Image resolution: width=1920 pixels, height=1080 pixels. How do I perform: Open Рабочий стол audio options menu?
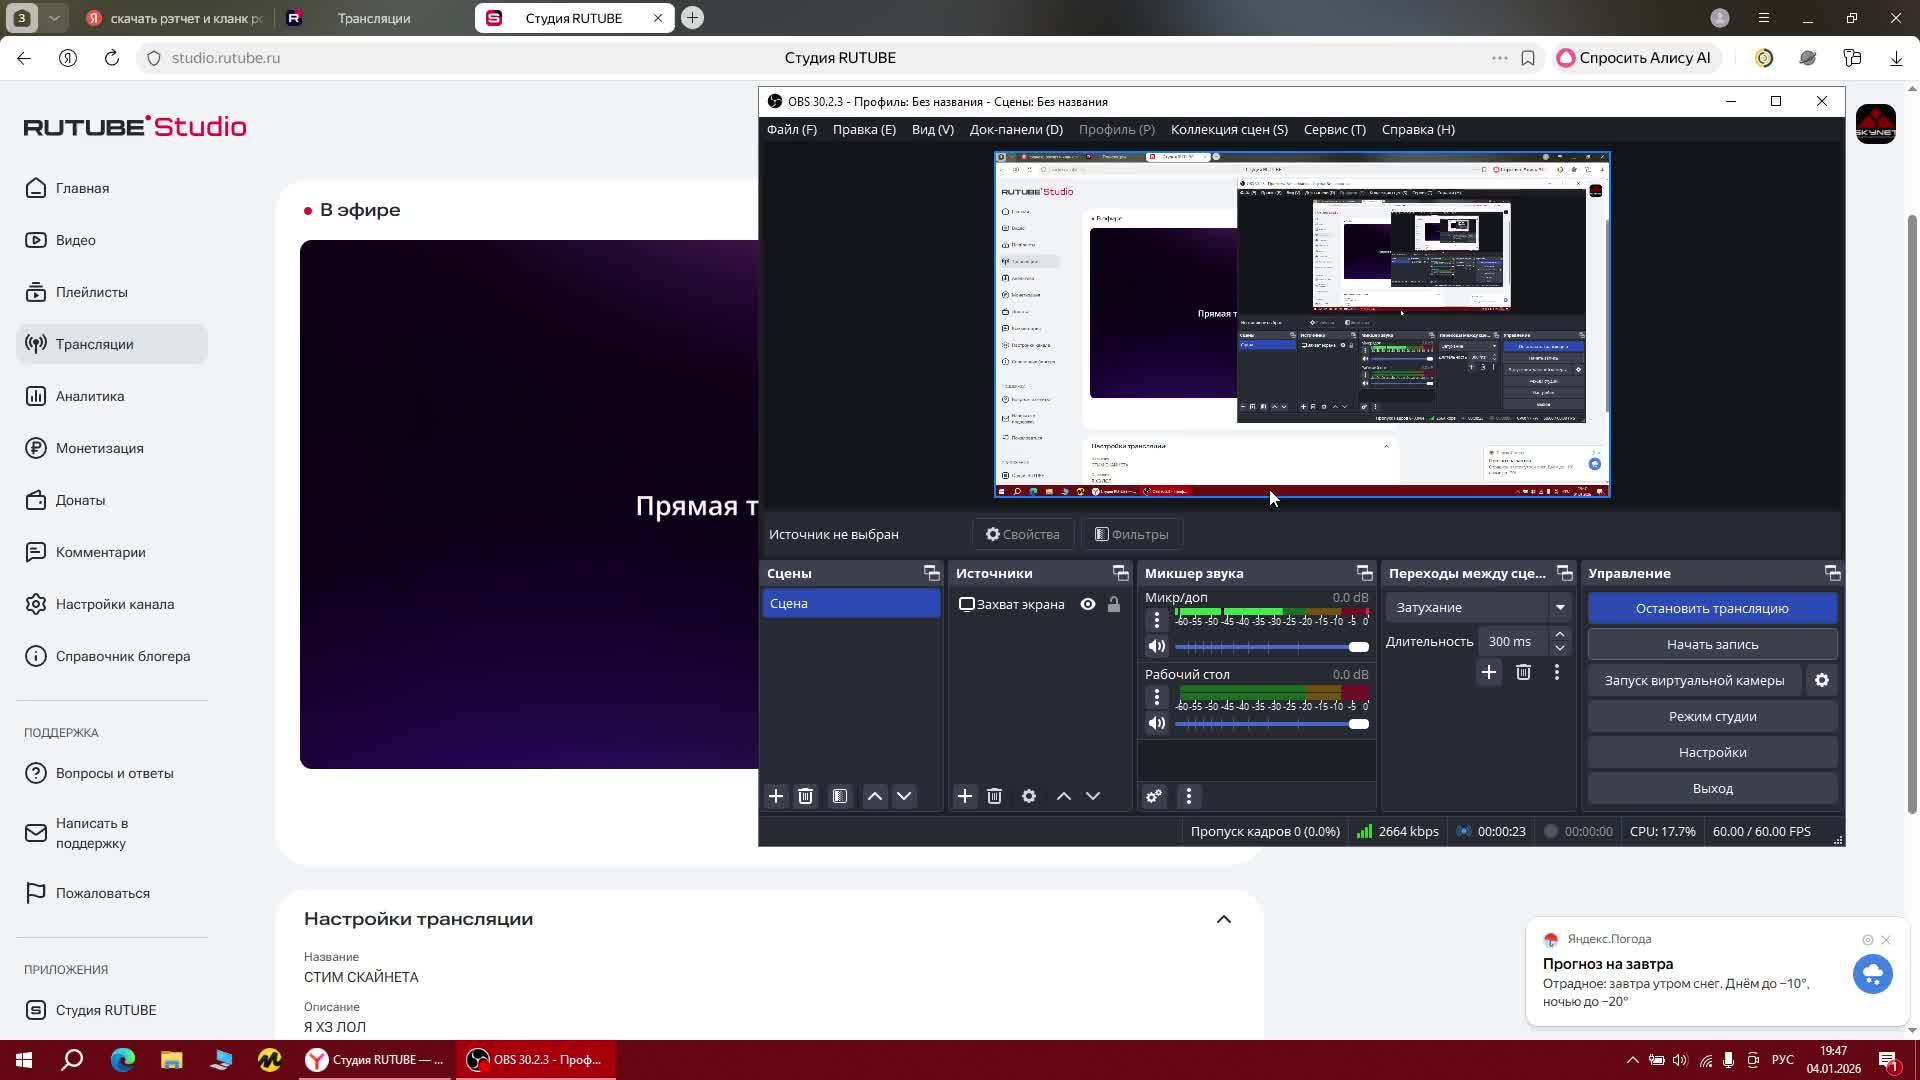pyautogui.click(x=1157, y=697)
